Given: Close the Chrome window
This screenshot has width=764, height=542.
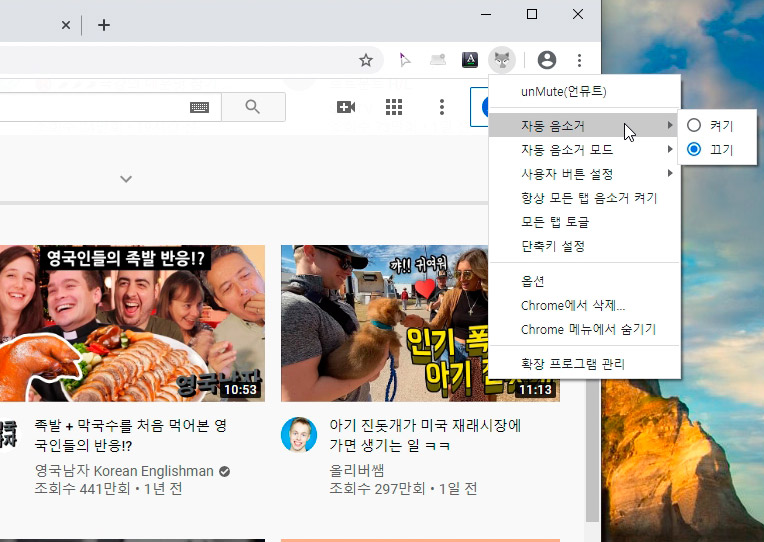Looking at the screenshot, I should pyautogui.click(x=578, y=14).
